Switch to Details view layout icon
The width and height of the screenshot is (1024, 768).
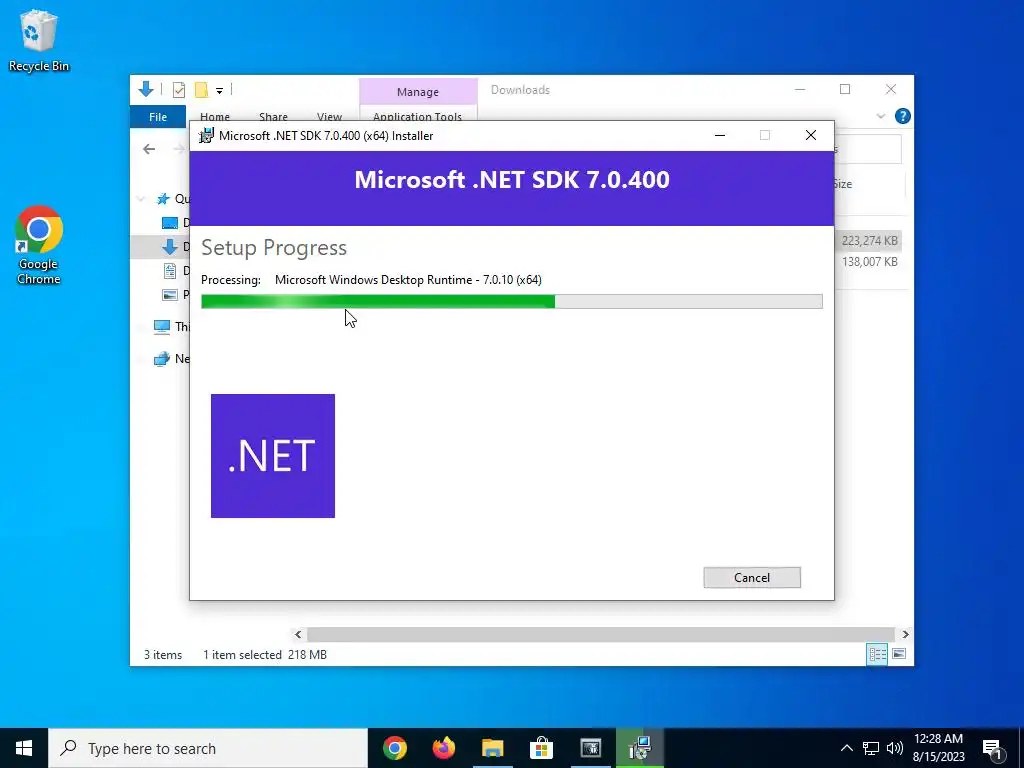pos(877,654)
